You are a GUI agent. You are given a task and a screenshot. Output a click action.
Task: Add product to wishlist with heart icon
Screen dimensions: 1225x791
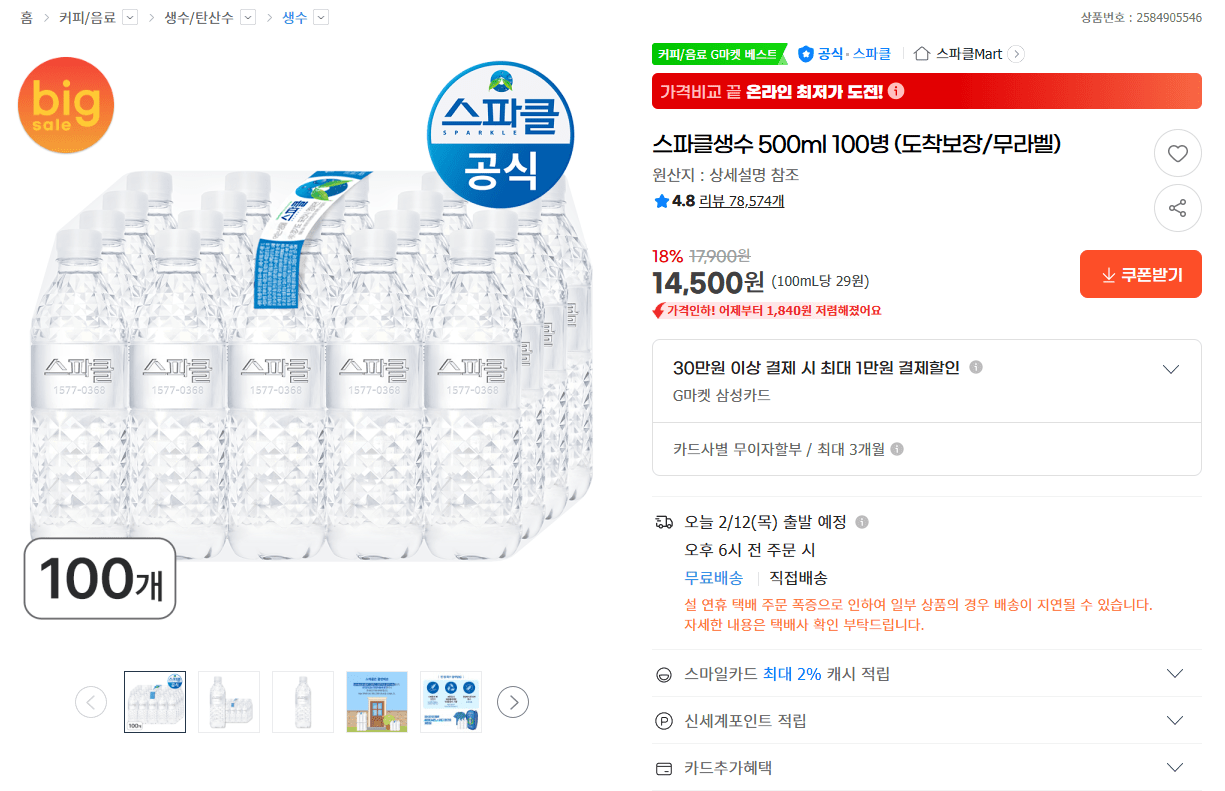tap(1178, 153)
